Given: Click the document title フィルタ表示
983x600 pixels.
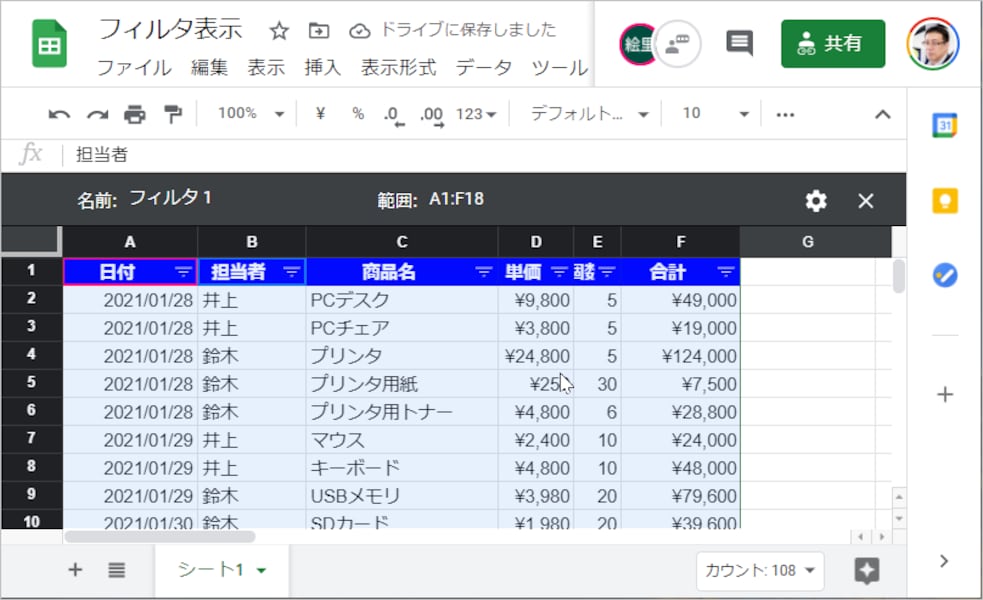Looking at the screenshot, I should point(170,30).
